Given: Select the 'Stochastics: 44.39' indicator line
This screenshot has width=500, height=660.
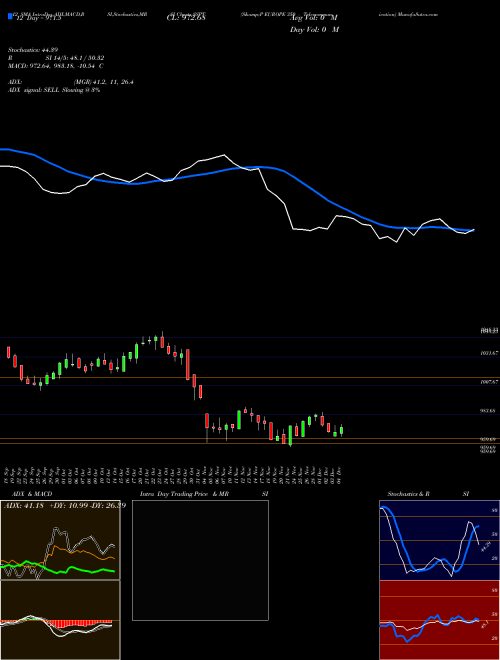Looking at the screenshot, I should 32,50.
